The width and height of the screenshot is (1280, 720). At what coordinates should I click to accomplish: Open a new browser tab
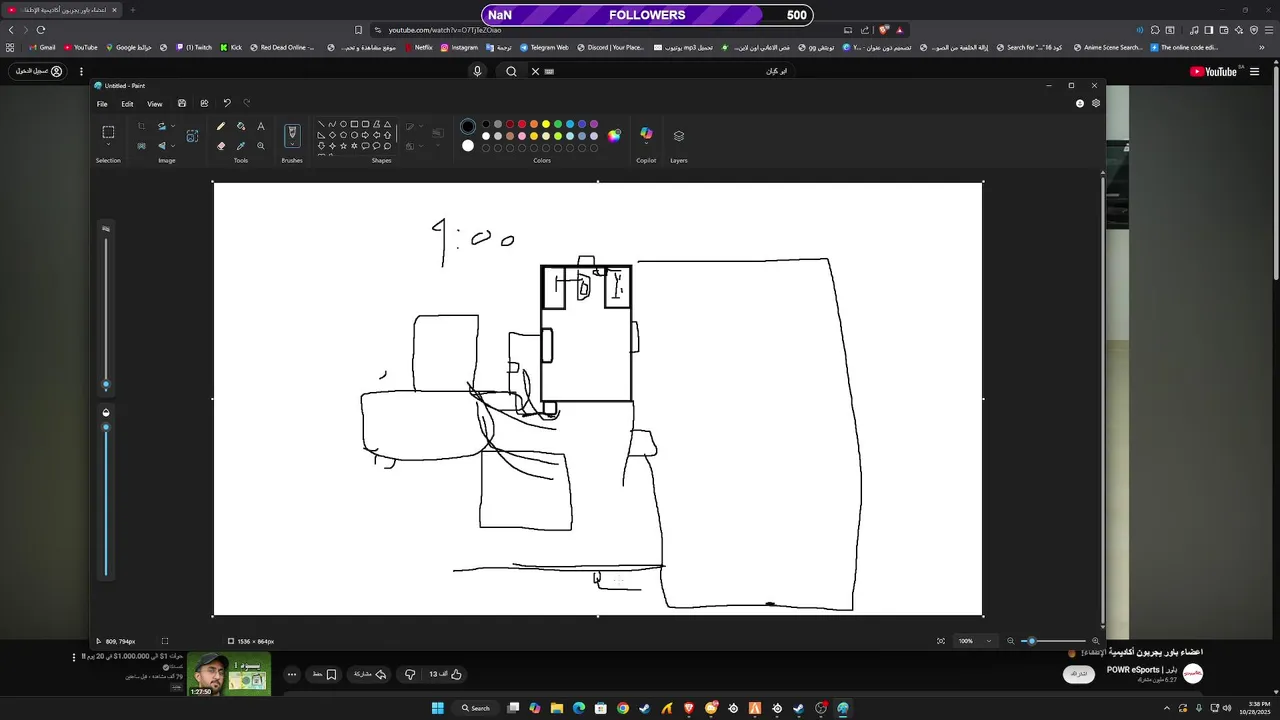coord(132,10)
